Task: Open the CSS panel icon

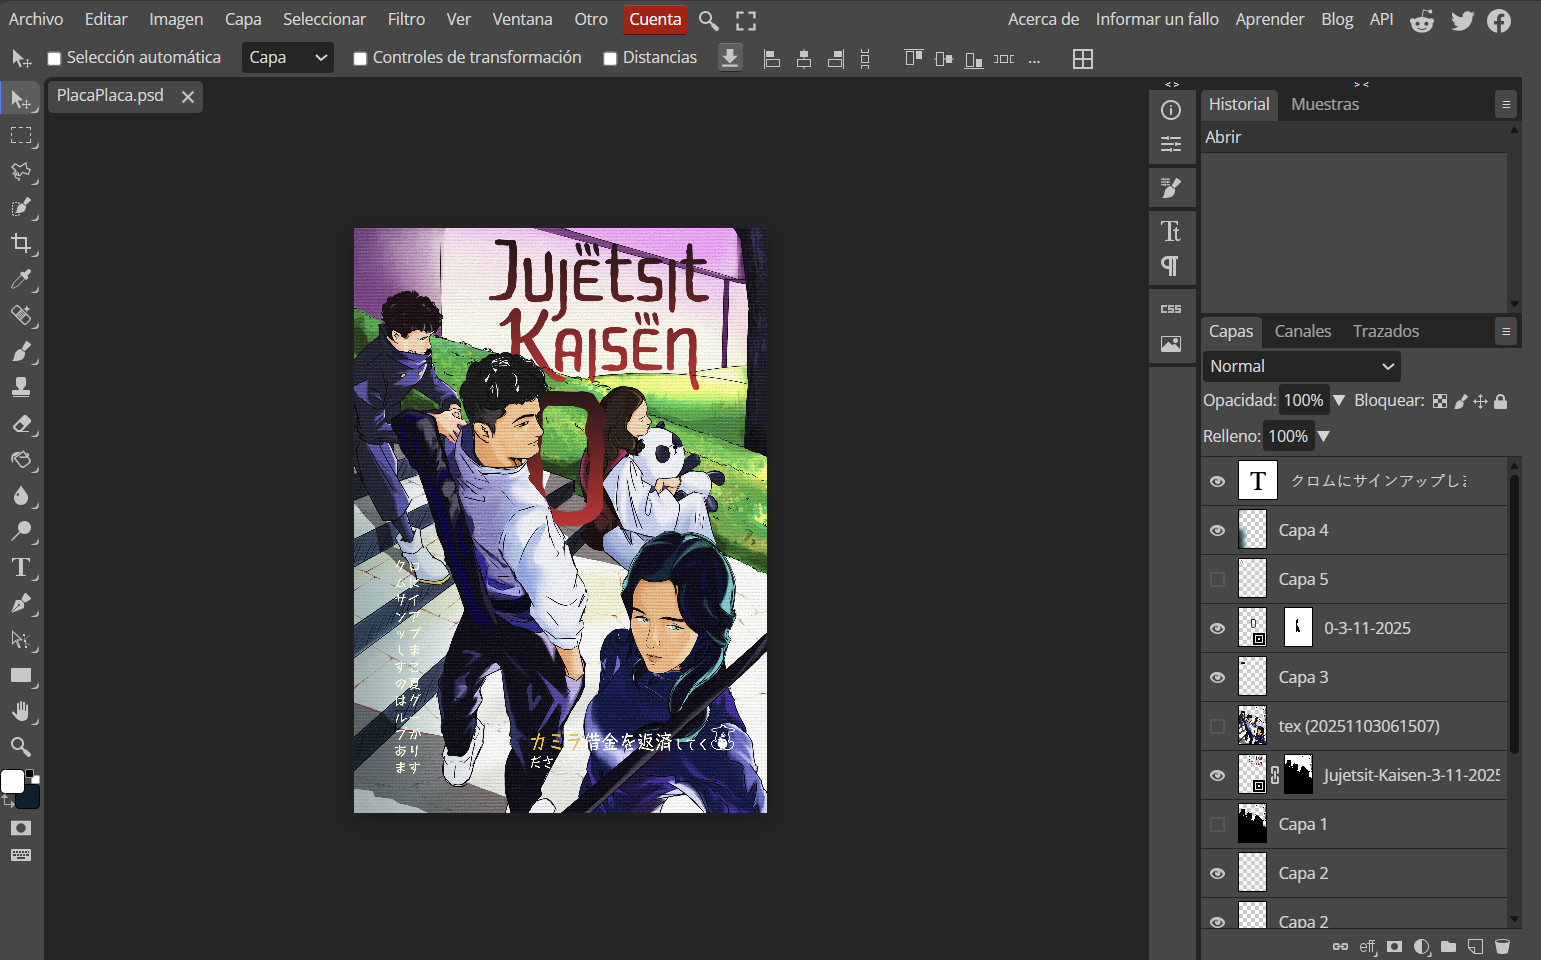Action: point(1171,309)
